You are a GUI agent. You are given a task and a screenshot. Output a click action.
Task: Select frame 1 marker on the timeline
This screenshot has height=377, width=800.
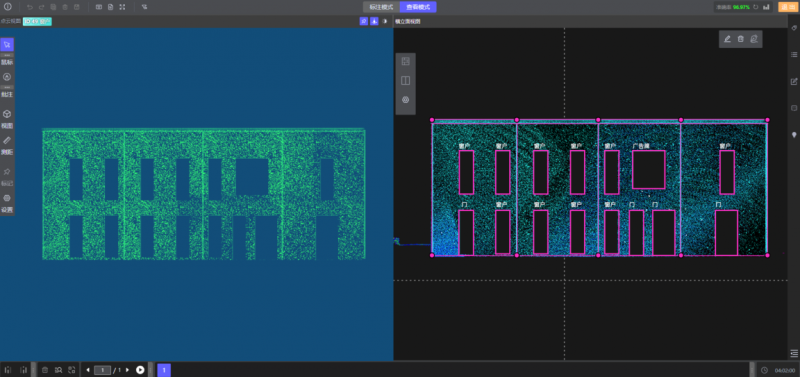click(x=164, y=370)
